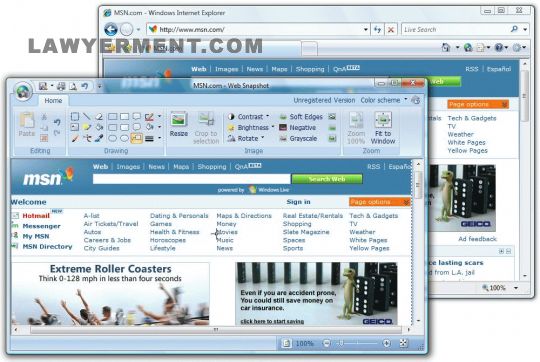Click the Refresh button in Internet Explorer

[x=377, y=30]
